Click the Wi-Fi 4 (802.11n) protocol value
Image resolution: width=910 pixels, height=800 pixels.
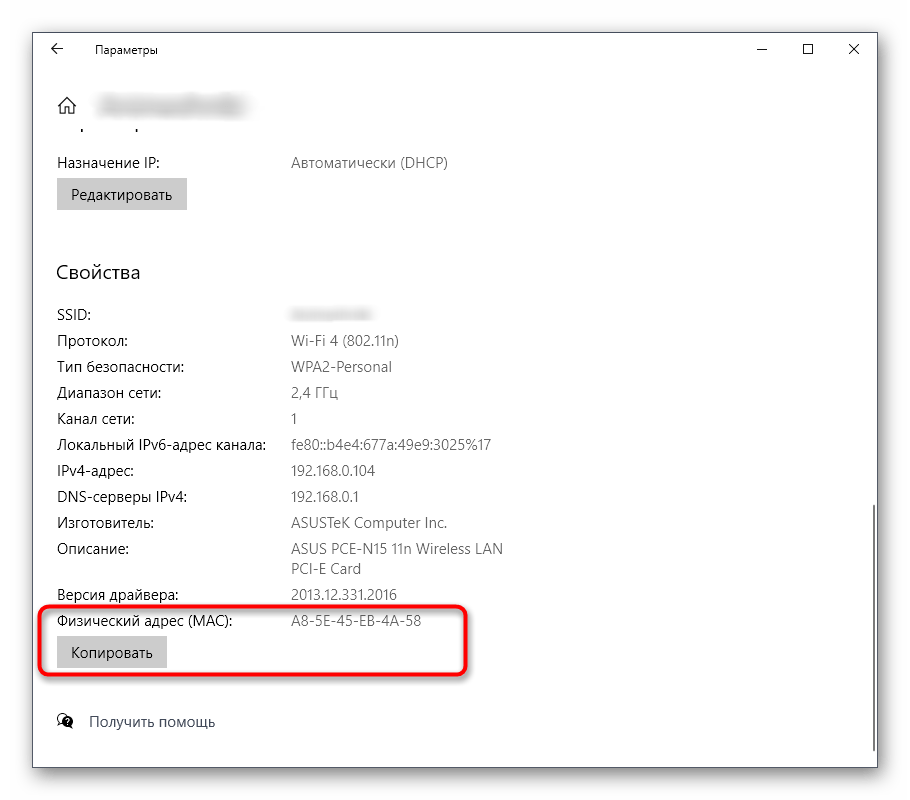[x=345, y=341]
